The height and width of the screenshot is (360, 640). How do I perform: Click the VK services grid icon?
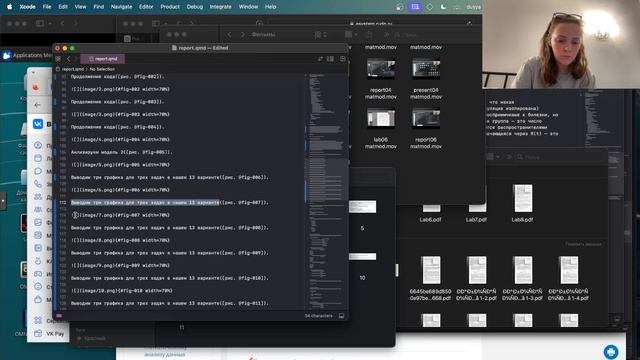38,320
